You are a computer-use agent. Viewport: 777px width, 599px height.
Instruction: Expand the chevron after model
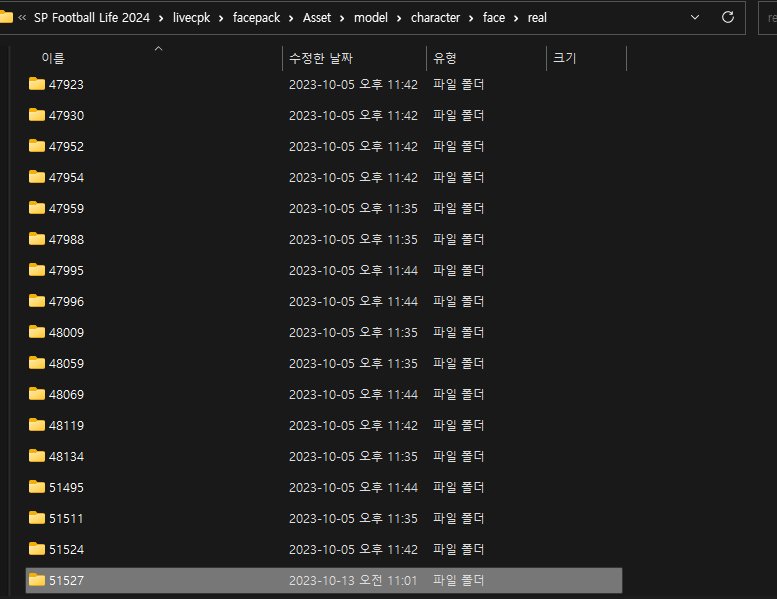399,18
